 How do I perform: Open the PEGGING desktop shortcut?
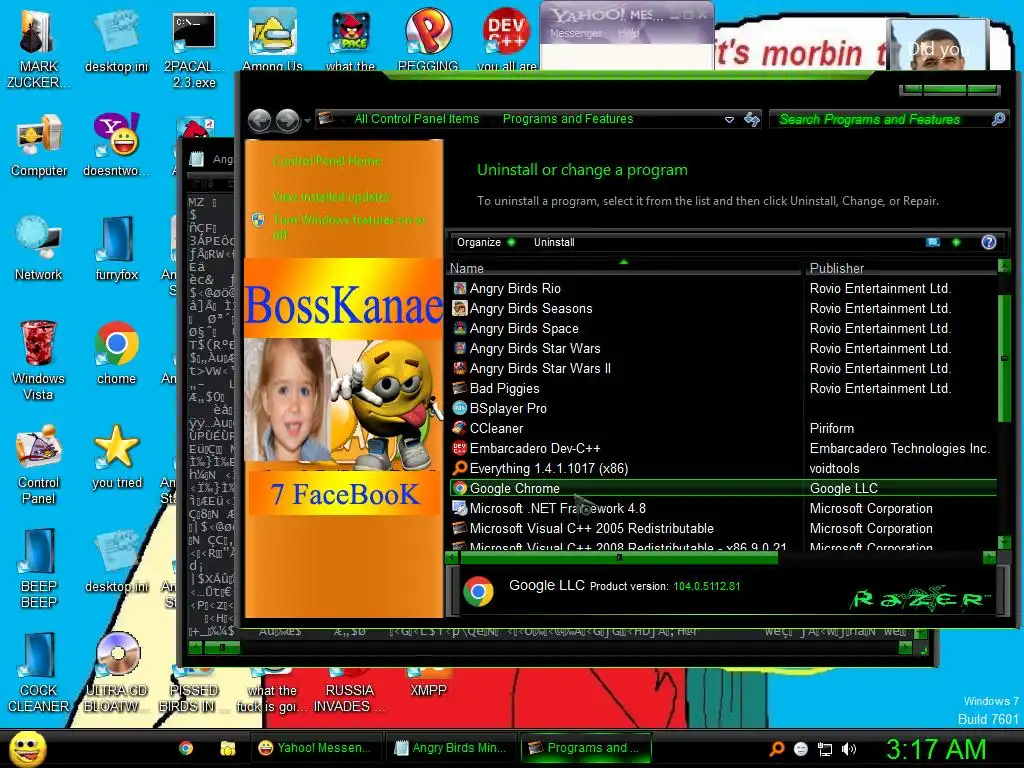click(428, 39)
